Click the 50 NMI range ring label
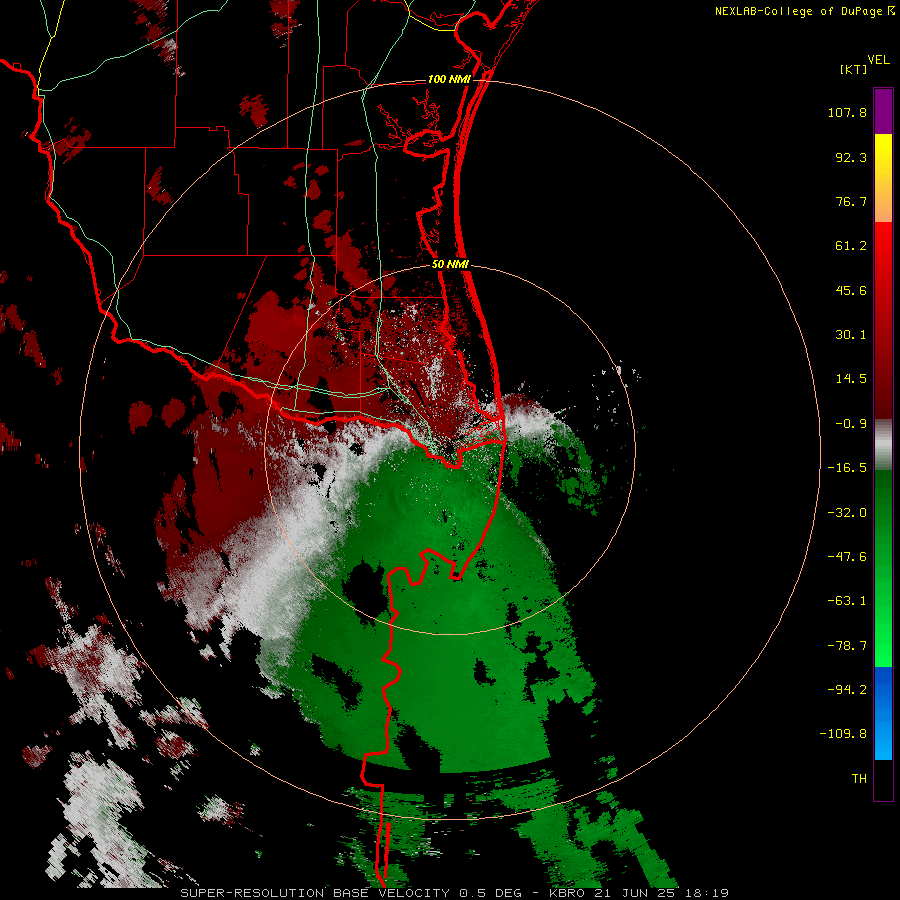The image size is (900, 900). tap(450, 265)
